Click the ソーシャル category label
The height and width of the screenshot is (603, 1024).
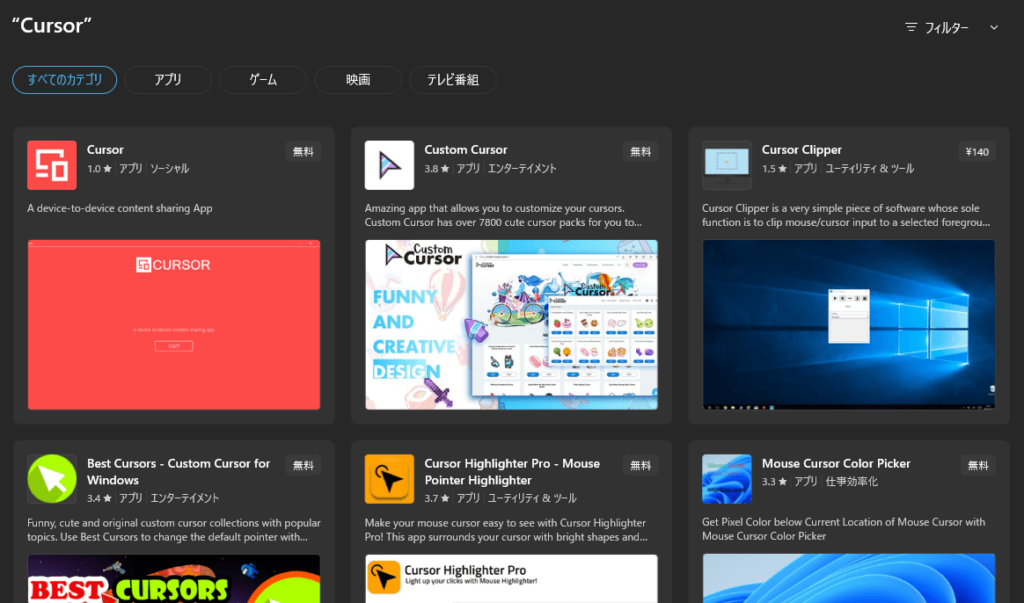point(170,169)
